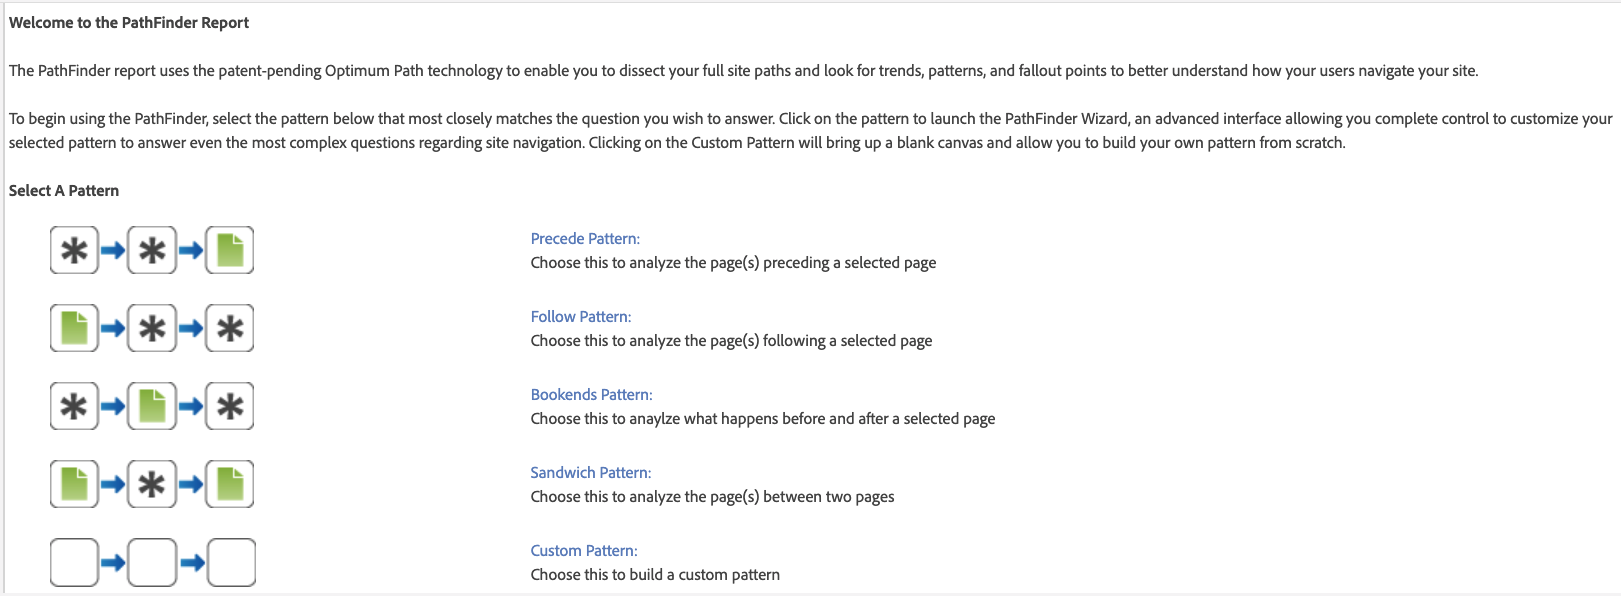This screenshot has width=1621, height=596.
Task: Open the Follow Pattern link
Action: point(581,317)
